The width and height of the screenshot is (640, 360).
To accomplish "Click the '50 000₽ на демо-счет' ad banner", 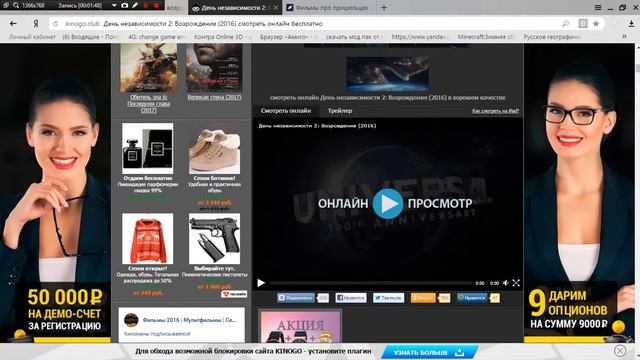I will 55,193.
